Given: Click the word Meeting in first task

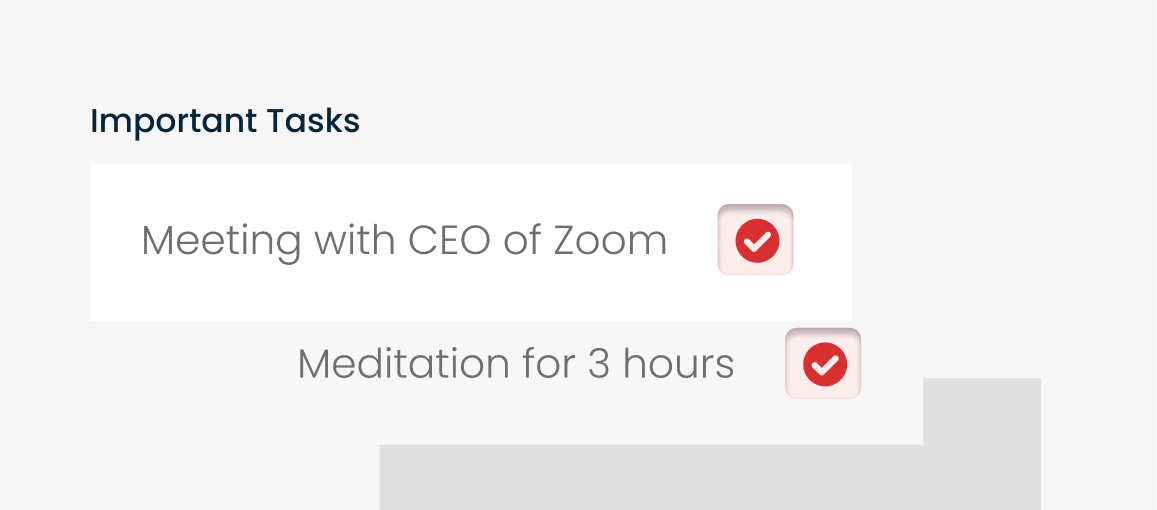Looking at the screenshot, I should click(221, 243).
